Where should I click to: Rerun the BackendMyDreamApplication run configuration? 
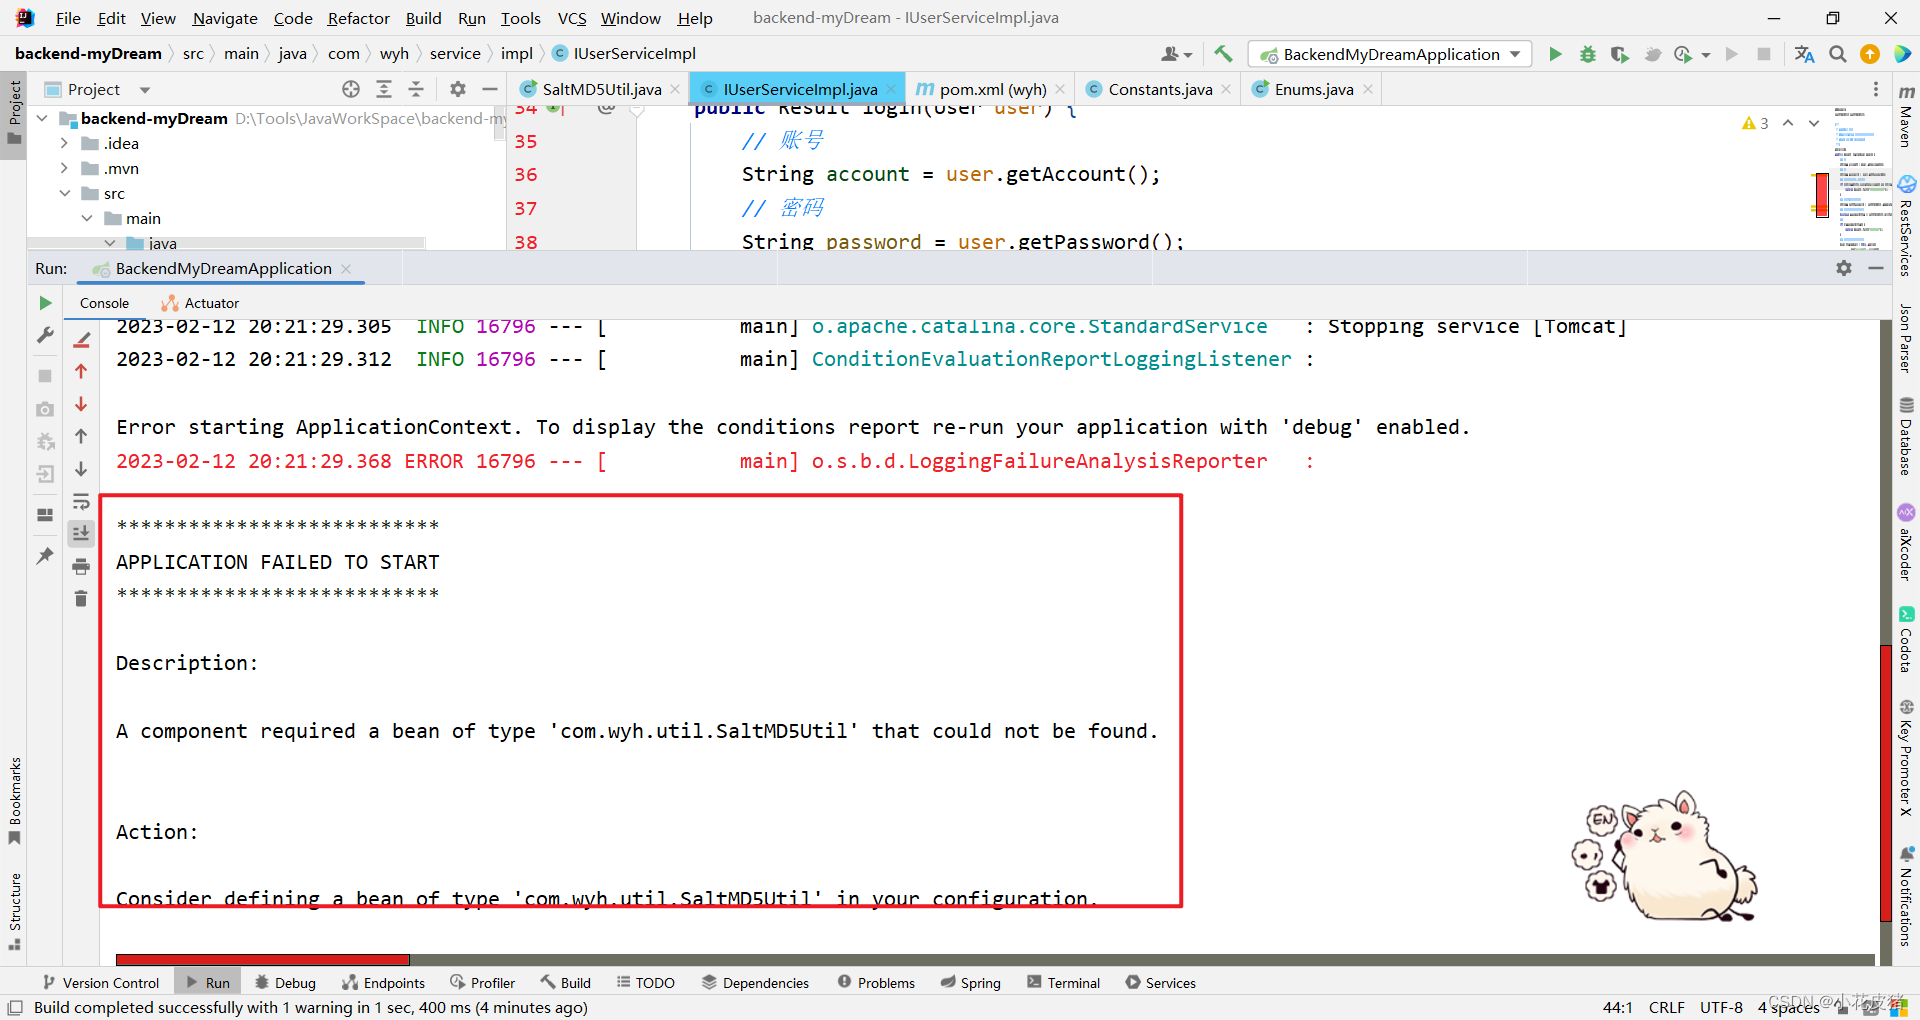(x=44, y=303)
